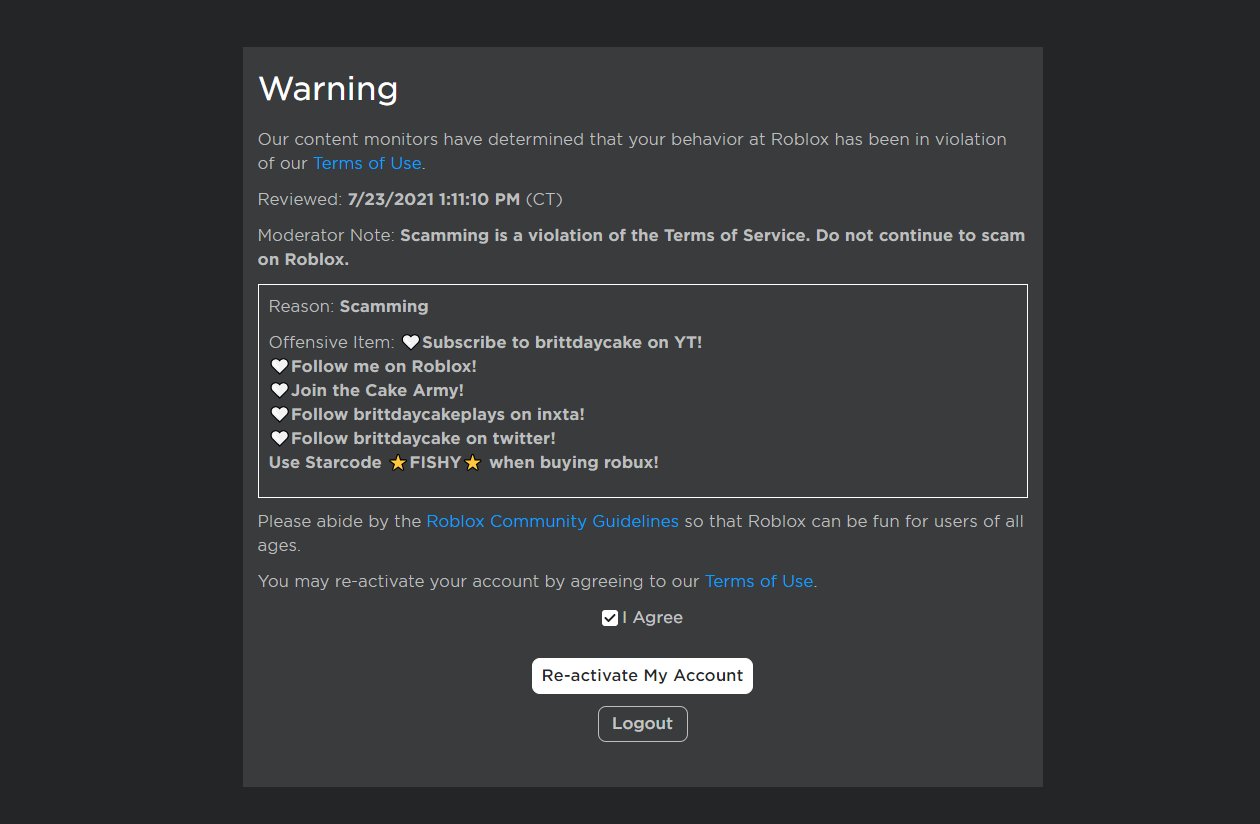Click the reviewed date 7/23/2021 1:11:10 PM
This screenshot has height=824, width=1260.
pyautogui.click(x=434, y=199)
